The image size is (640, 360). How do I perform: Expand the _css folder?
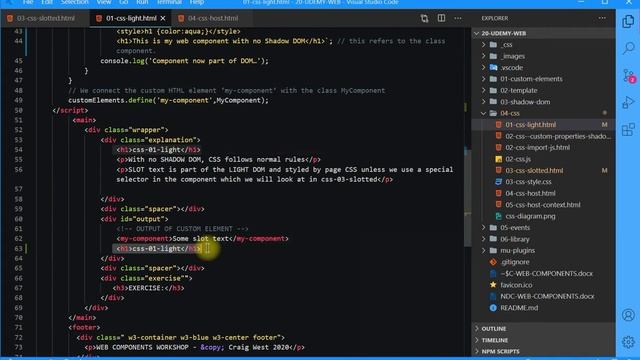484,44
